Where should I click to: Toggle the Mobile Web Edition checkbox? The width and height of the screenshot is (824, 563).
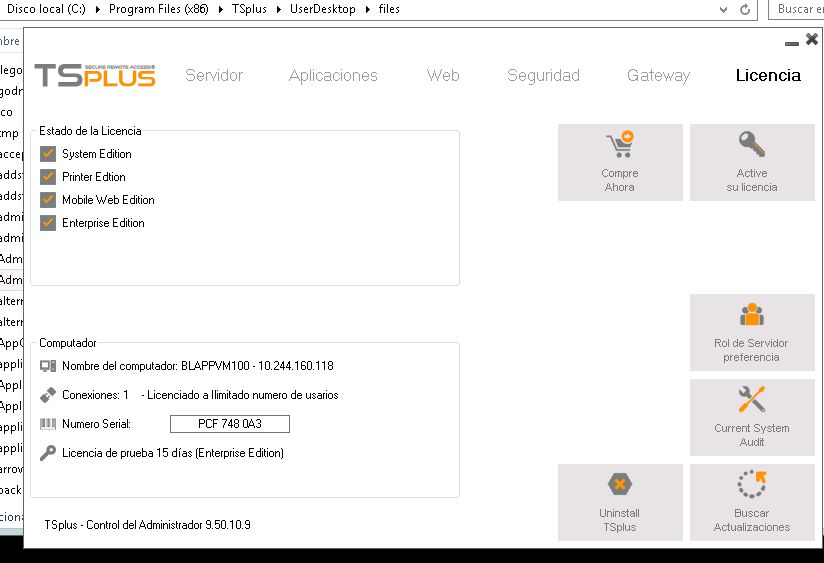[x=48, y=200]
